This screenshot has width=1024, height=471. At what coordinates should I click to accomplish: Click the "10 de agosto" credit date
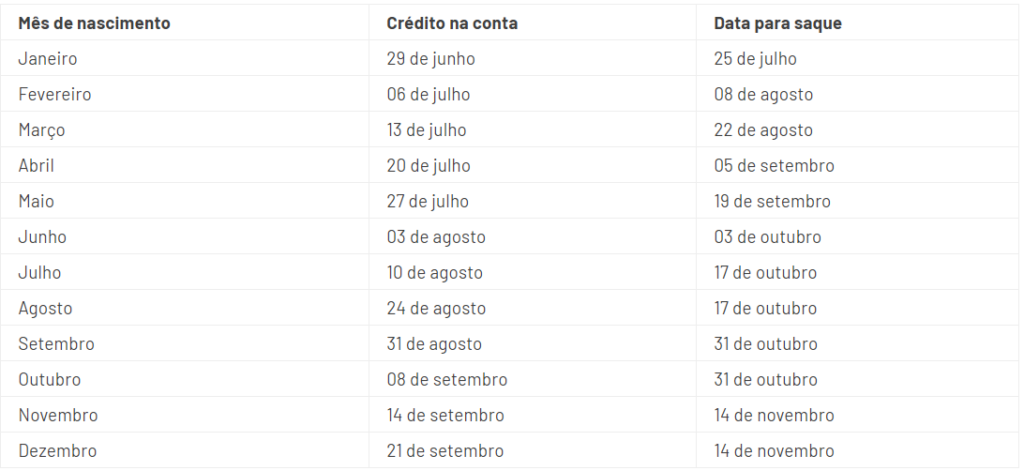click(x=434, y=273)
